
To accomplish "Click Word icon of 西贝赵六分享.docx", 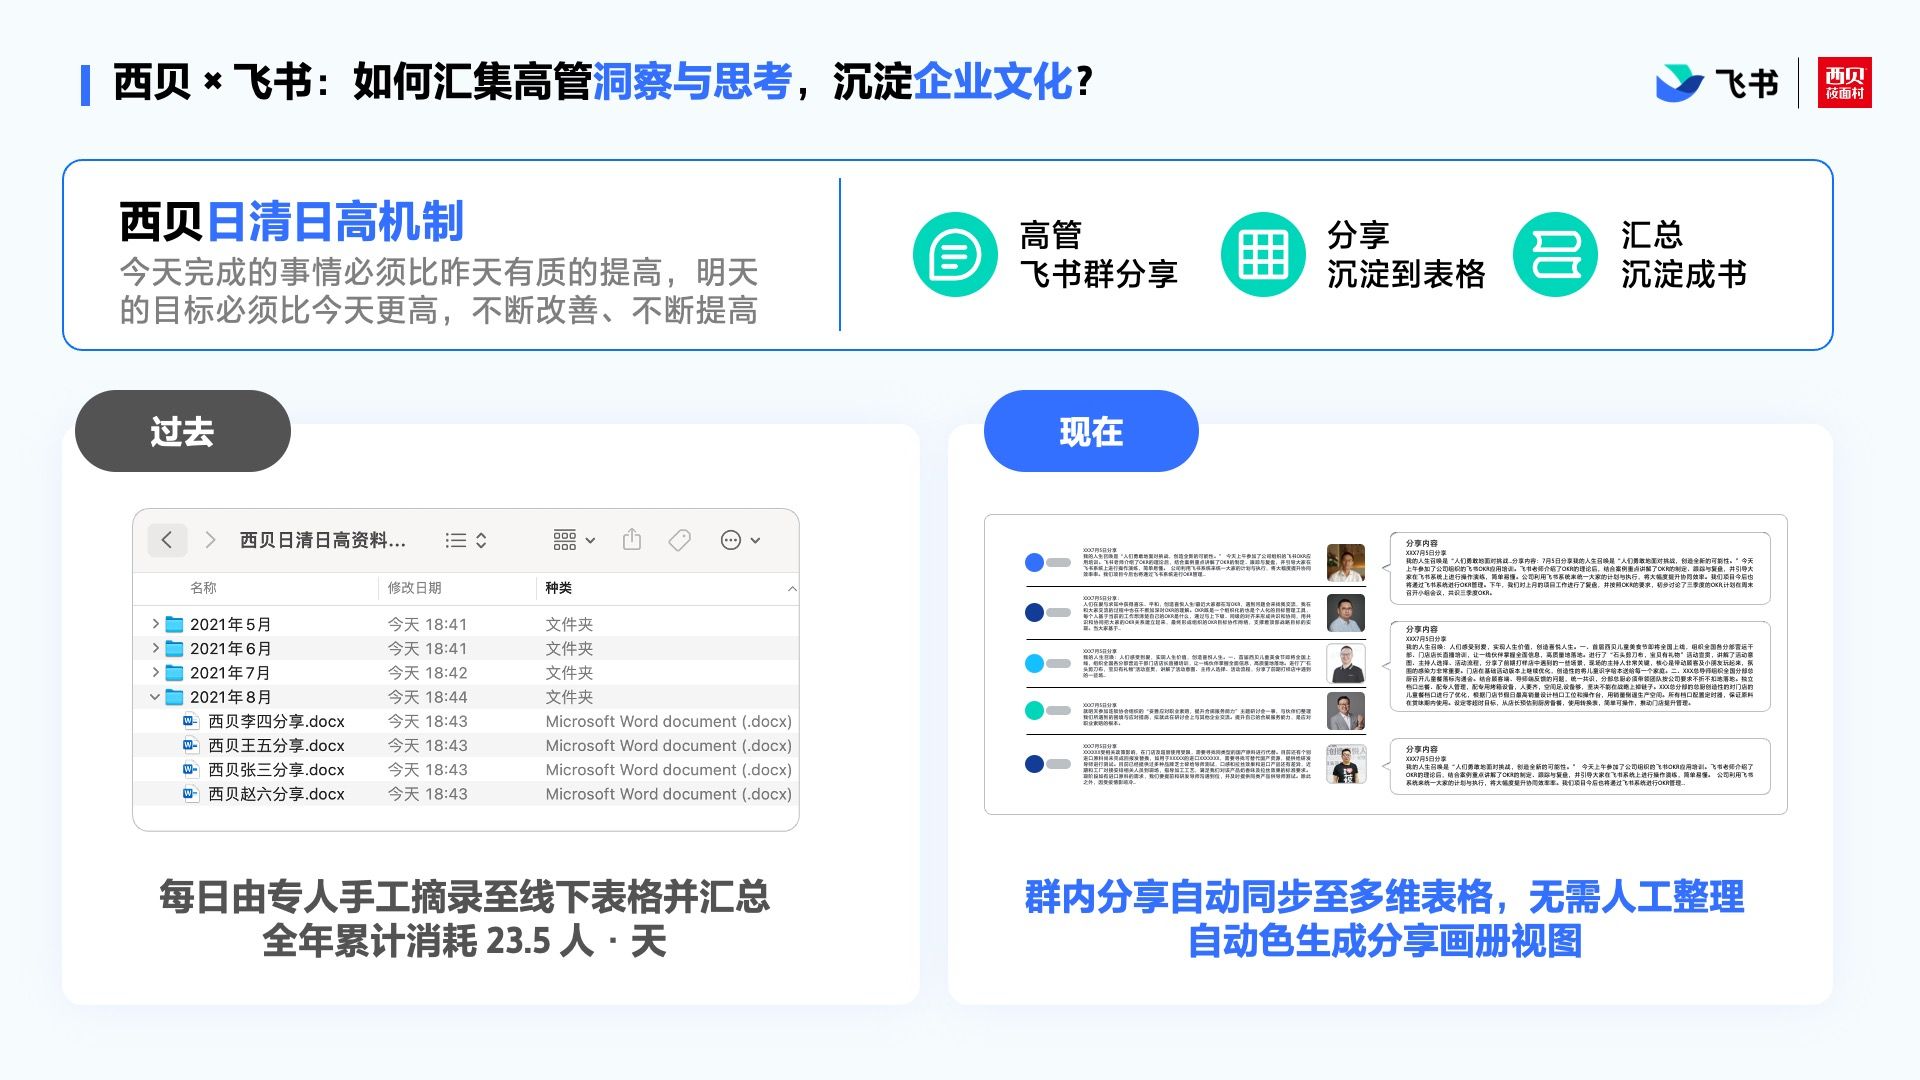I will coord(190,794).
